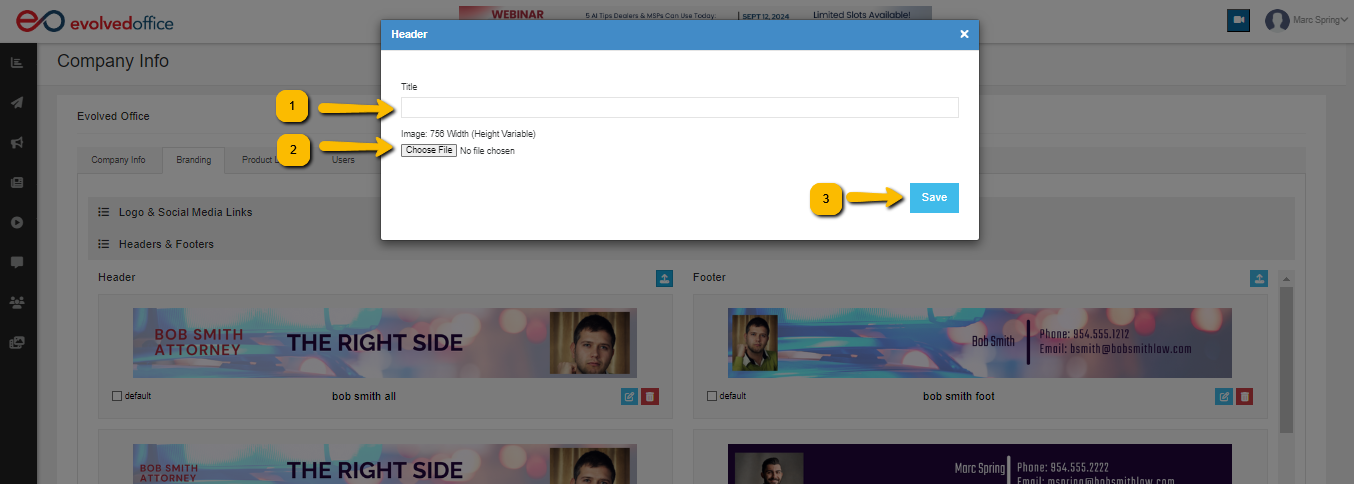Select the "bob smith foot" footer banner image
This screenshot has height=484, width=1354.
[x=980, y=343]
